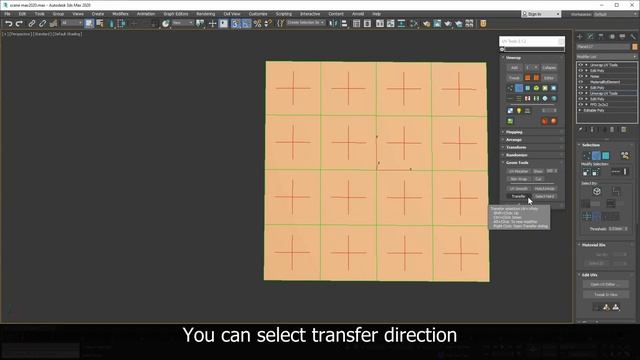This screenshot has height=360, width=640.
Task: Click Mirror tool in main toolbar
Action: point(333,24)
